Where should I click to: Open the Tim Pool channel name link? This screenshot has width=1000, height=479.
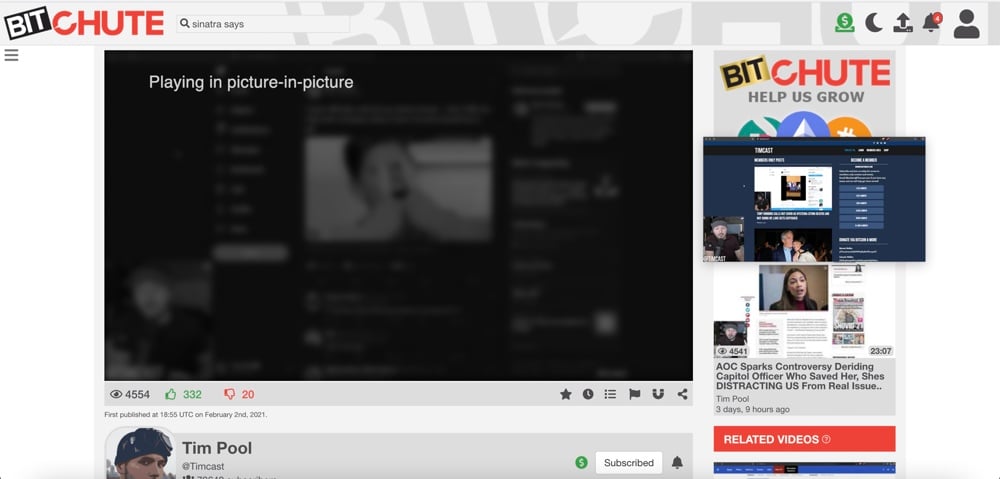[x=217, y=448]
